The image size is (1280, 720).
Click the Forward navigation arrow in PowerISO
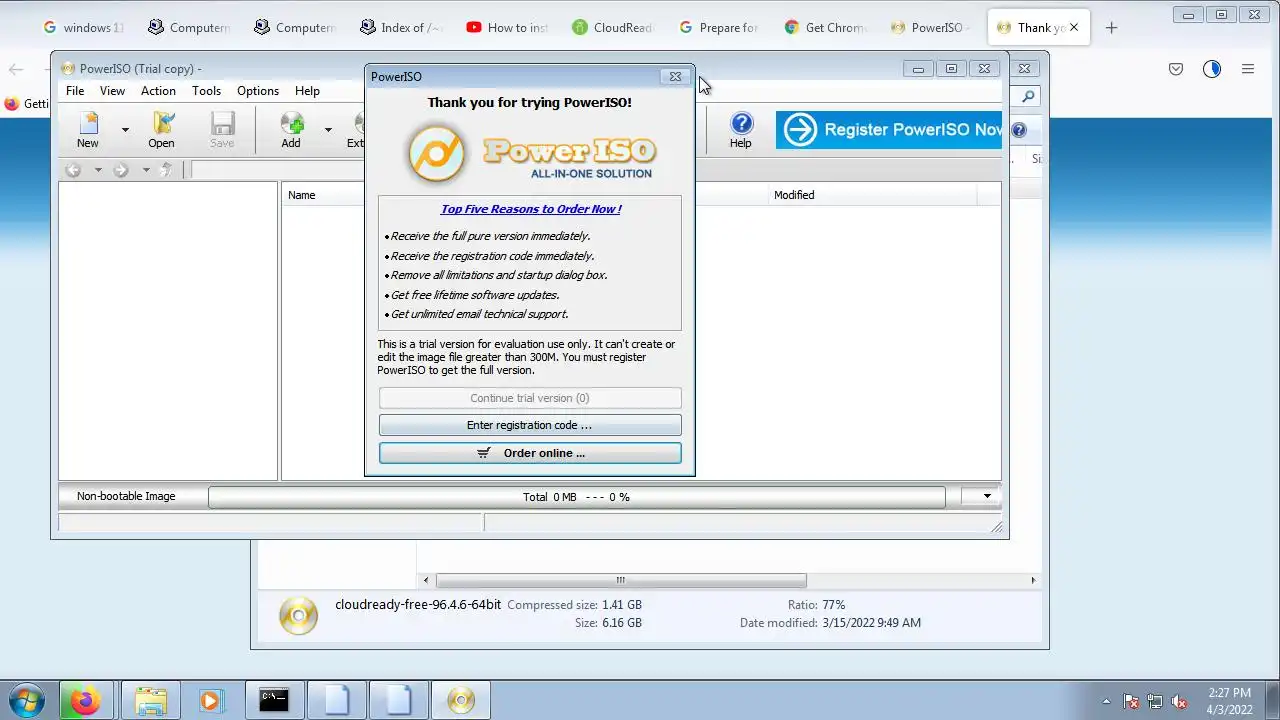(121, 170)
